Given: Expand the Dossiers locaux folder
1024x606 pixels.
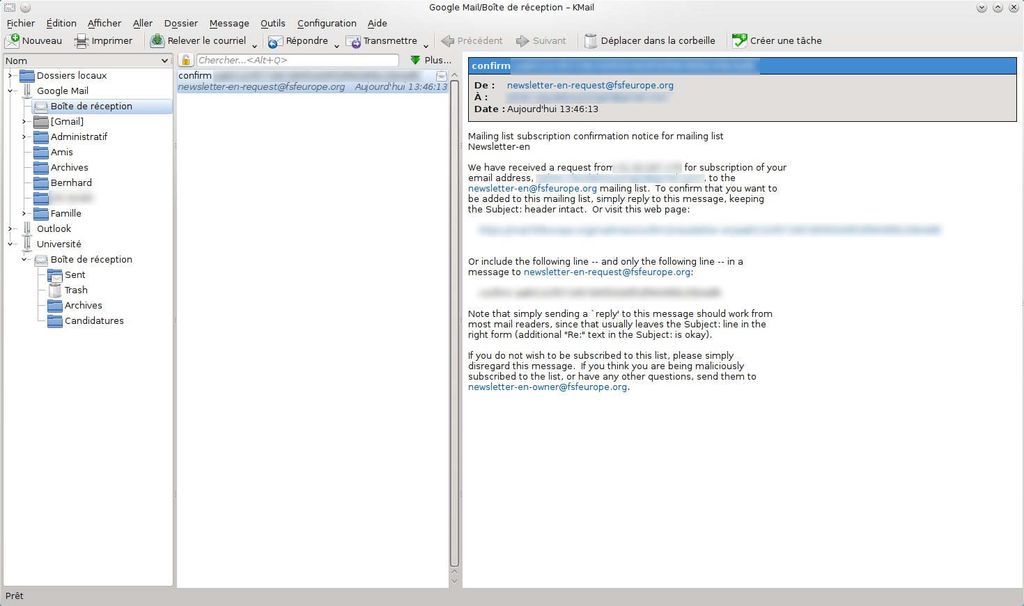Looking at the screenshot, I should click(9, 74).
